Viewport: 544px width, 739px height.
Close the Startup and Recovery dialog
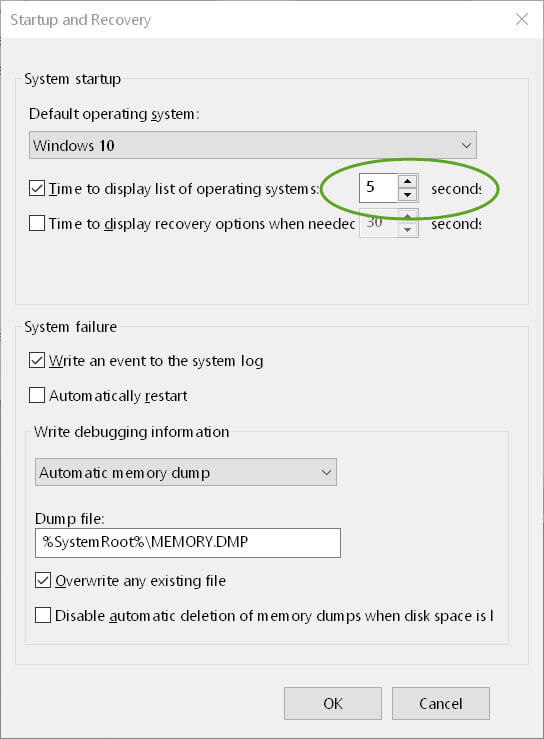point(522,19)
